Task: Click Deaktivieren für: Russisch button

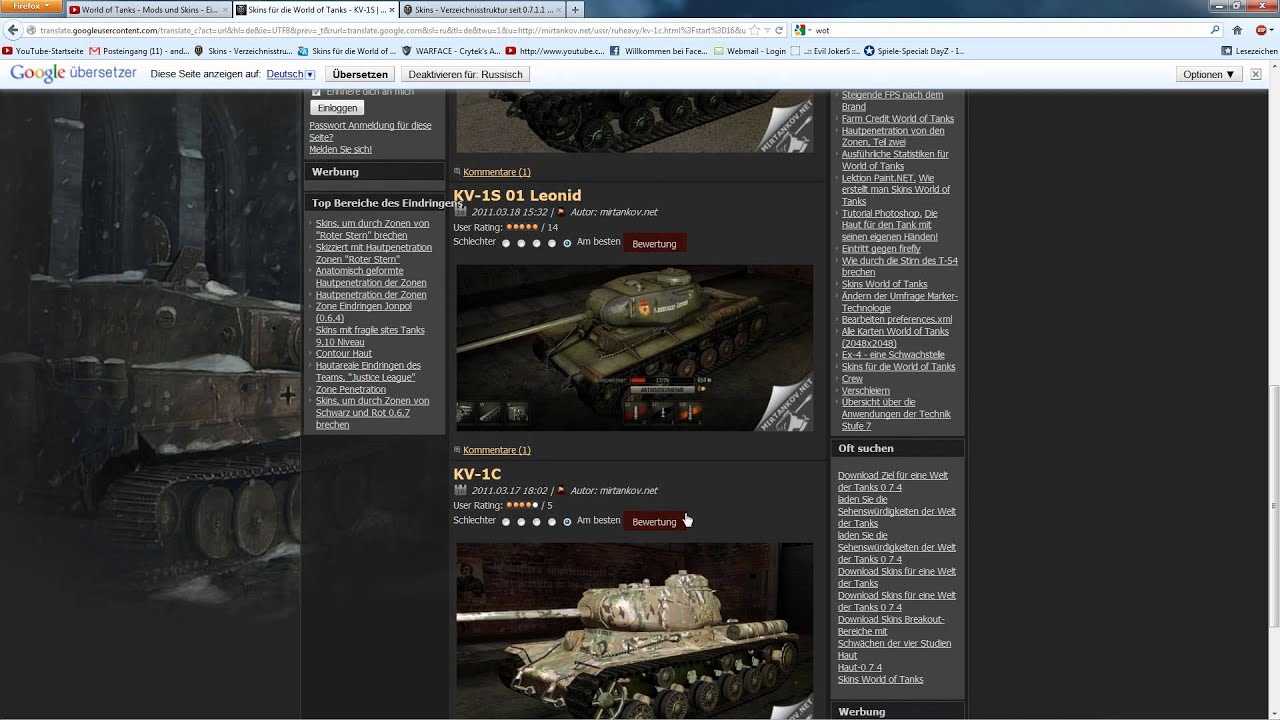Action: click(465, 74)
